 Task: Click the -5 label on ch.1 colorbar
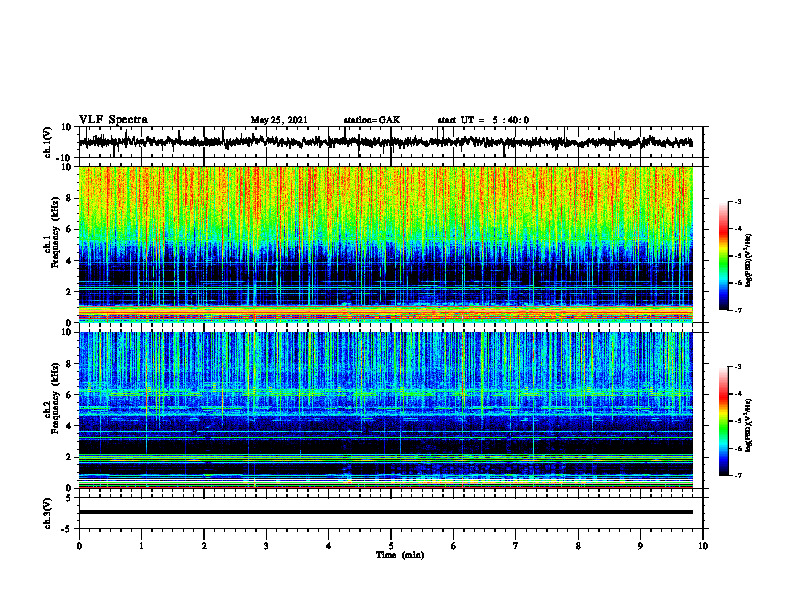point(738,256)
